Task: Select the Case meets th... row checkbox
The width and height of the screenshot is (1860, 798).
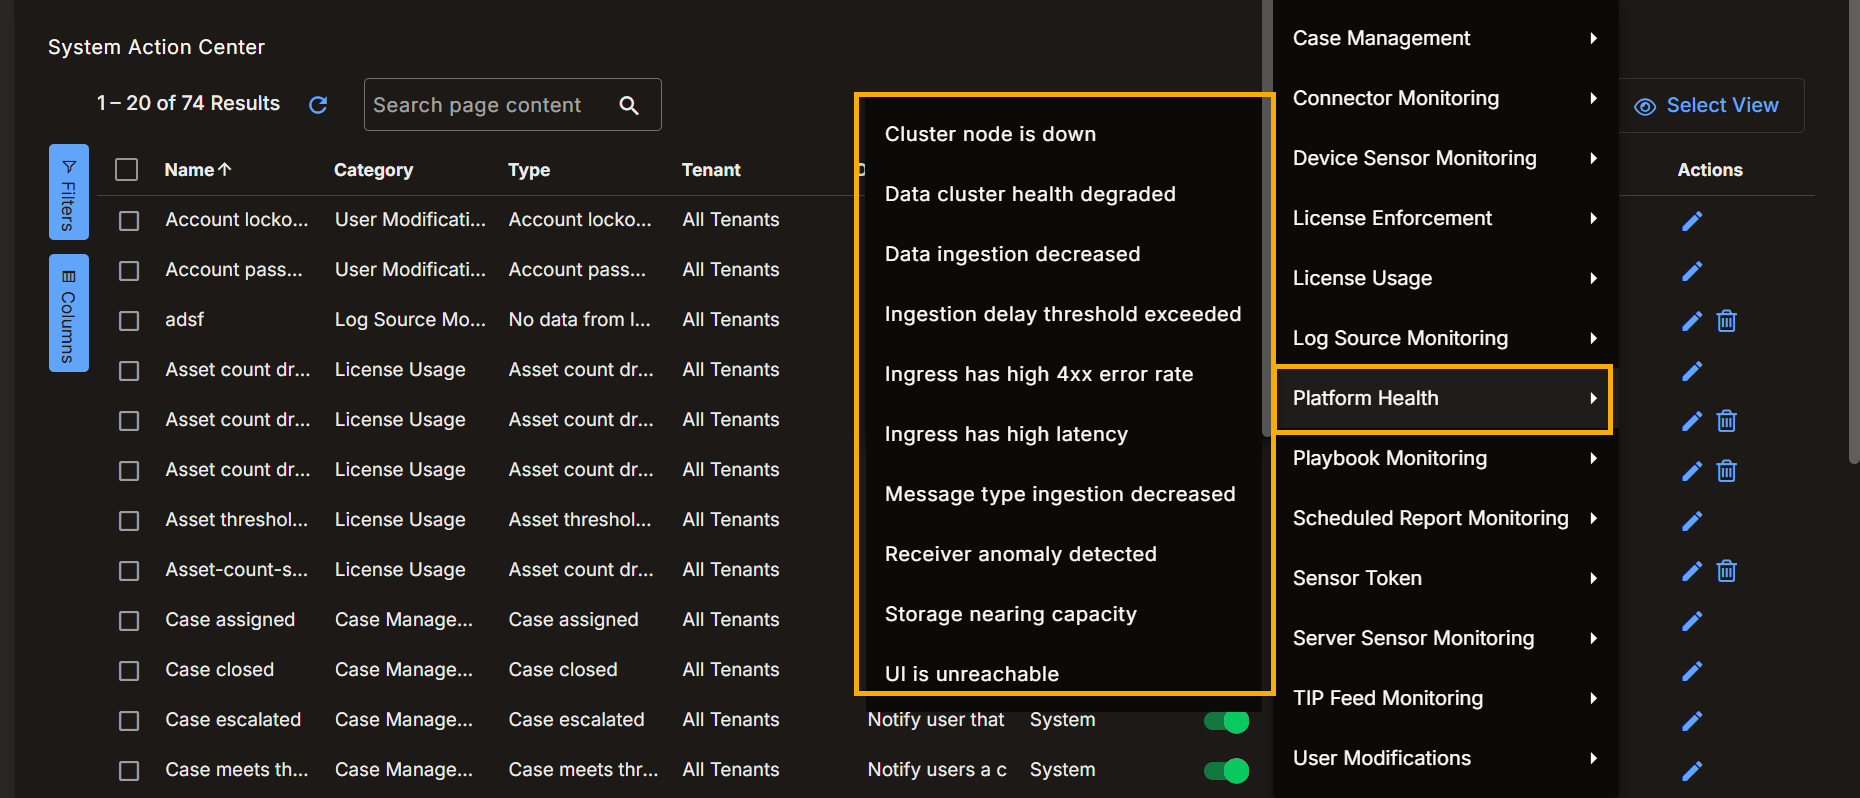Action: click(129, 771)
